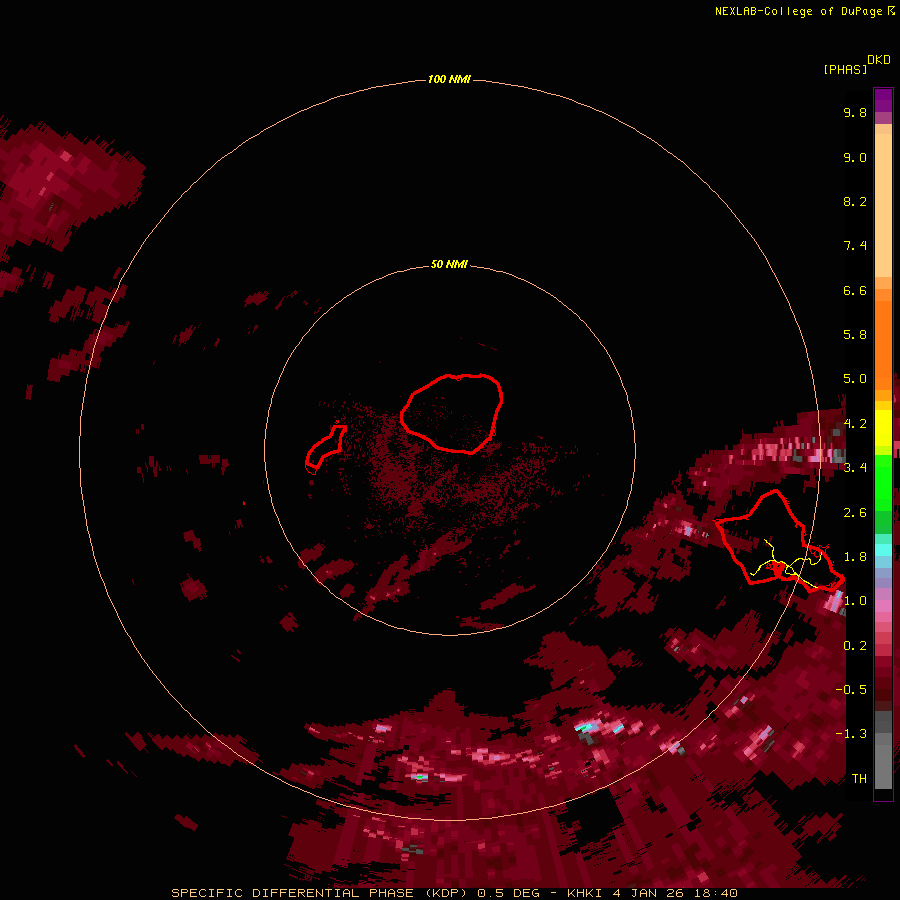The width and height of the screenshot is (900, 900).
Task: Click the 6.6 value on the color scale
Action: pyautogui.click(x=855, y=290)
